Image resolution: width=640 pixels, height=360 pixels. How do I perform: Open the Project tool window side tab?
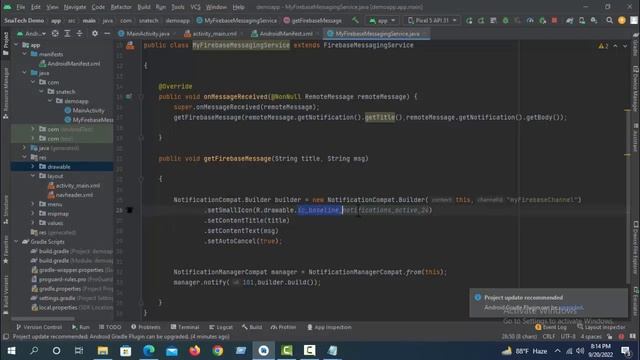[5, 43]
